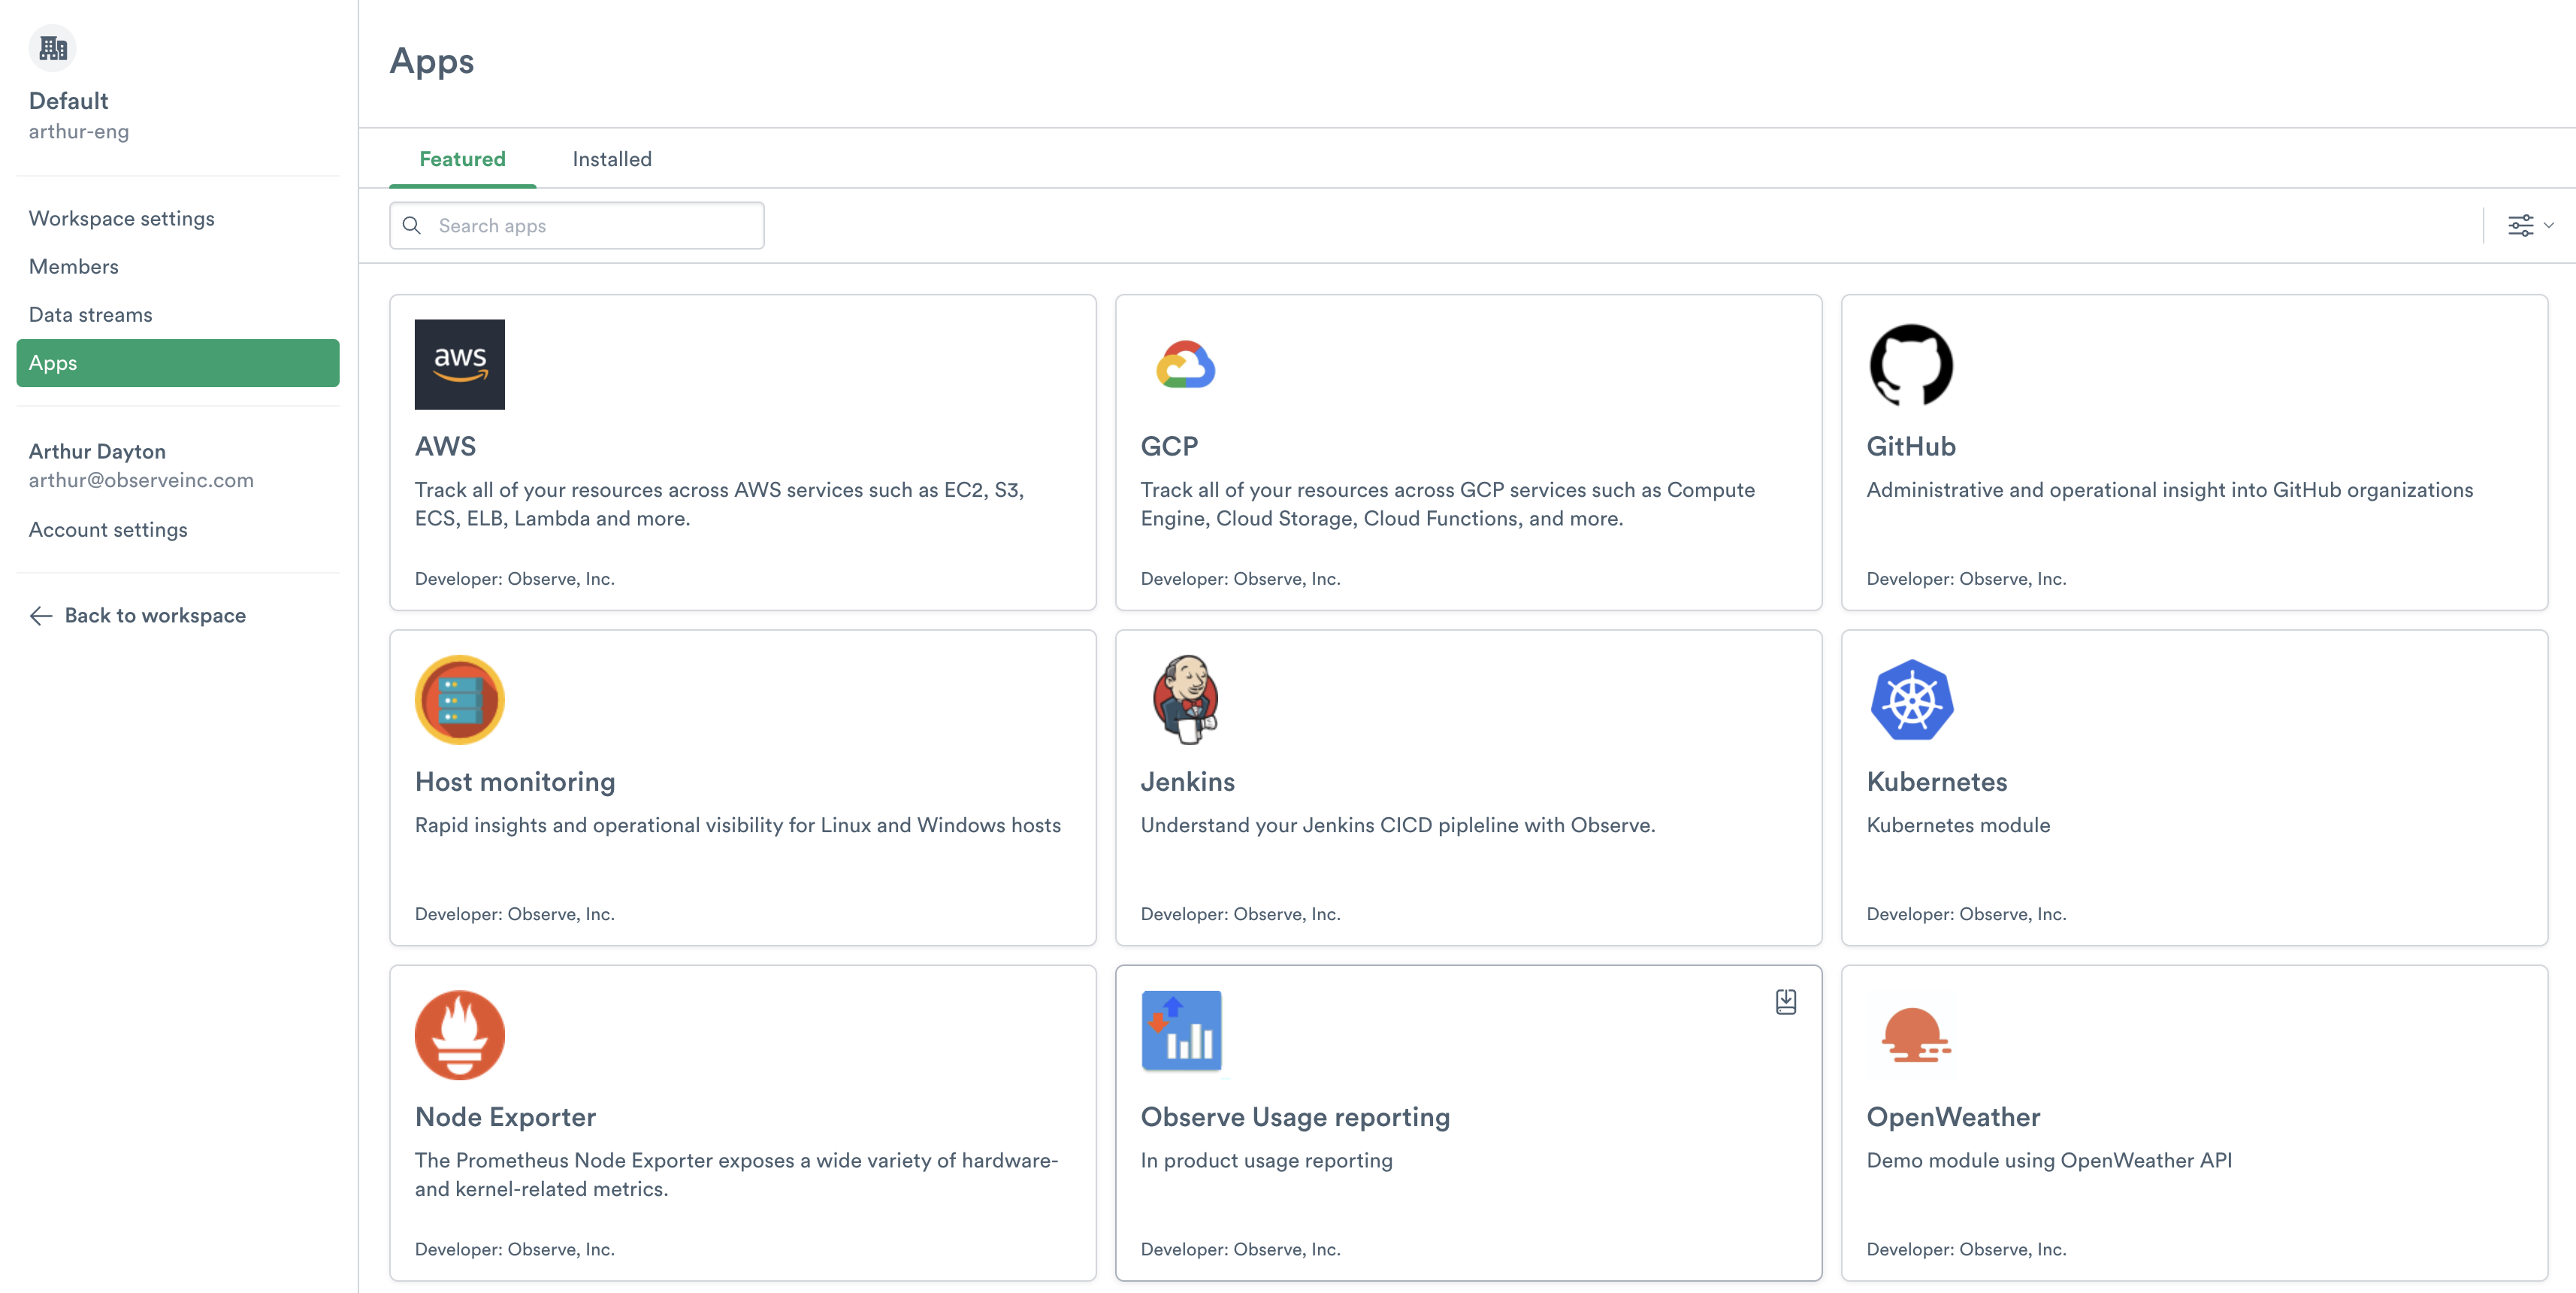Click Jenkins CICD pipeline description
2576x1293 pixels.
1397,825
